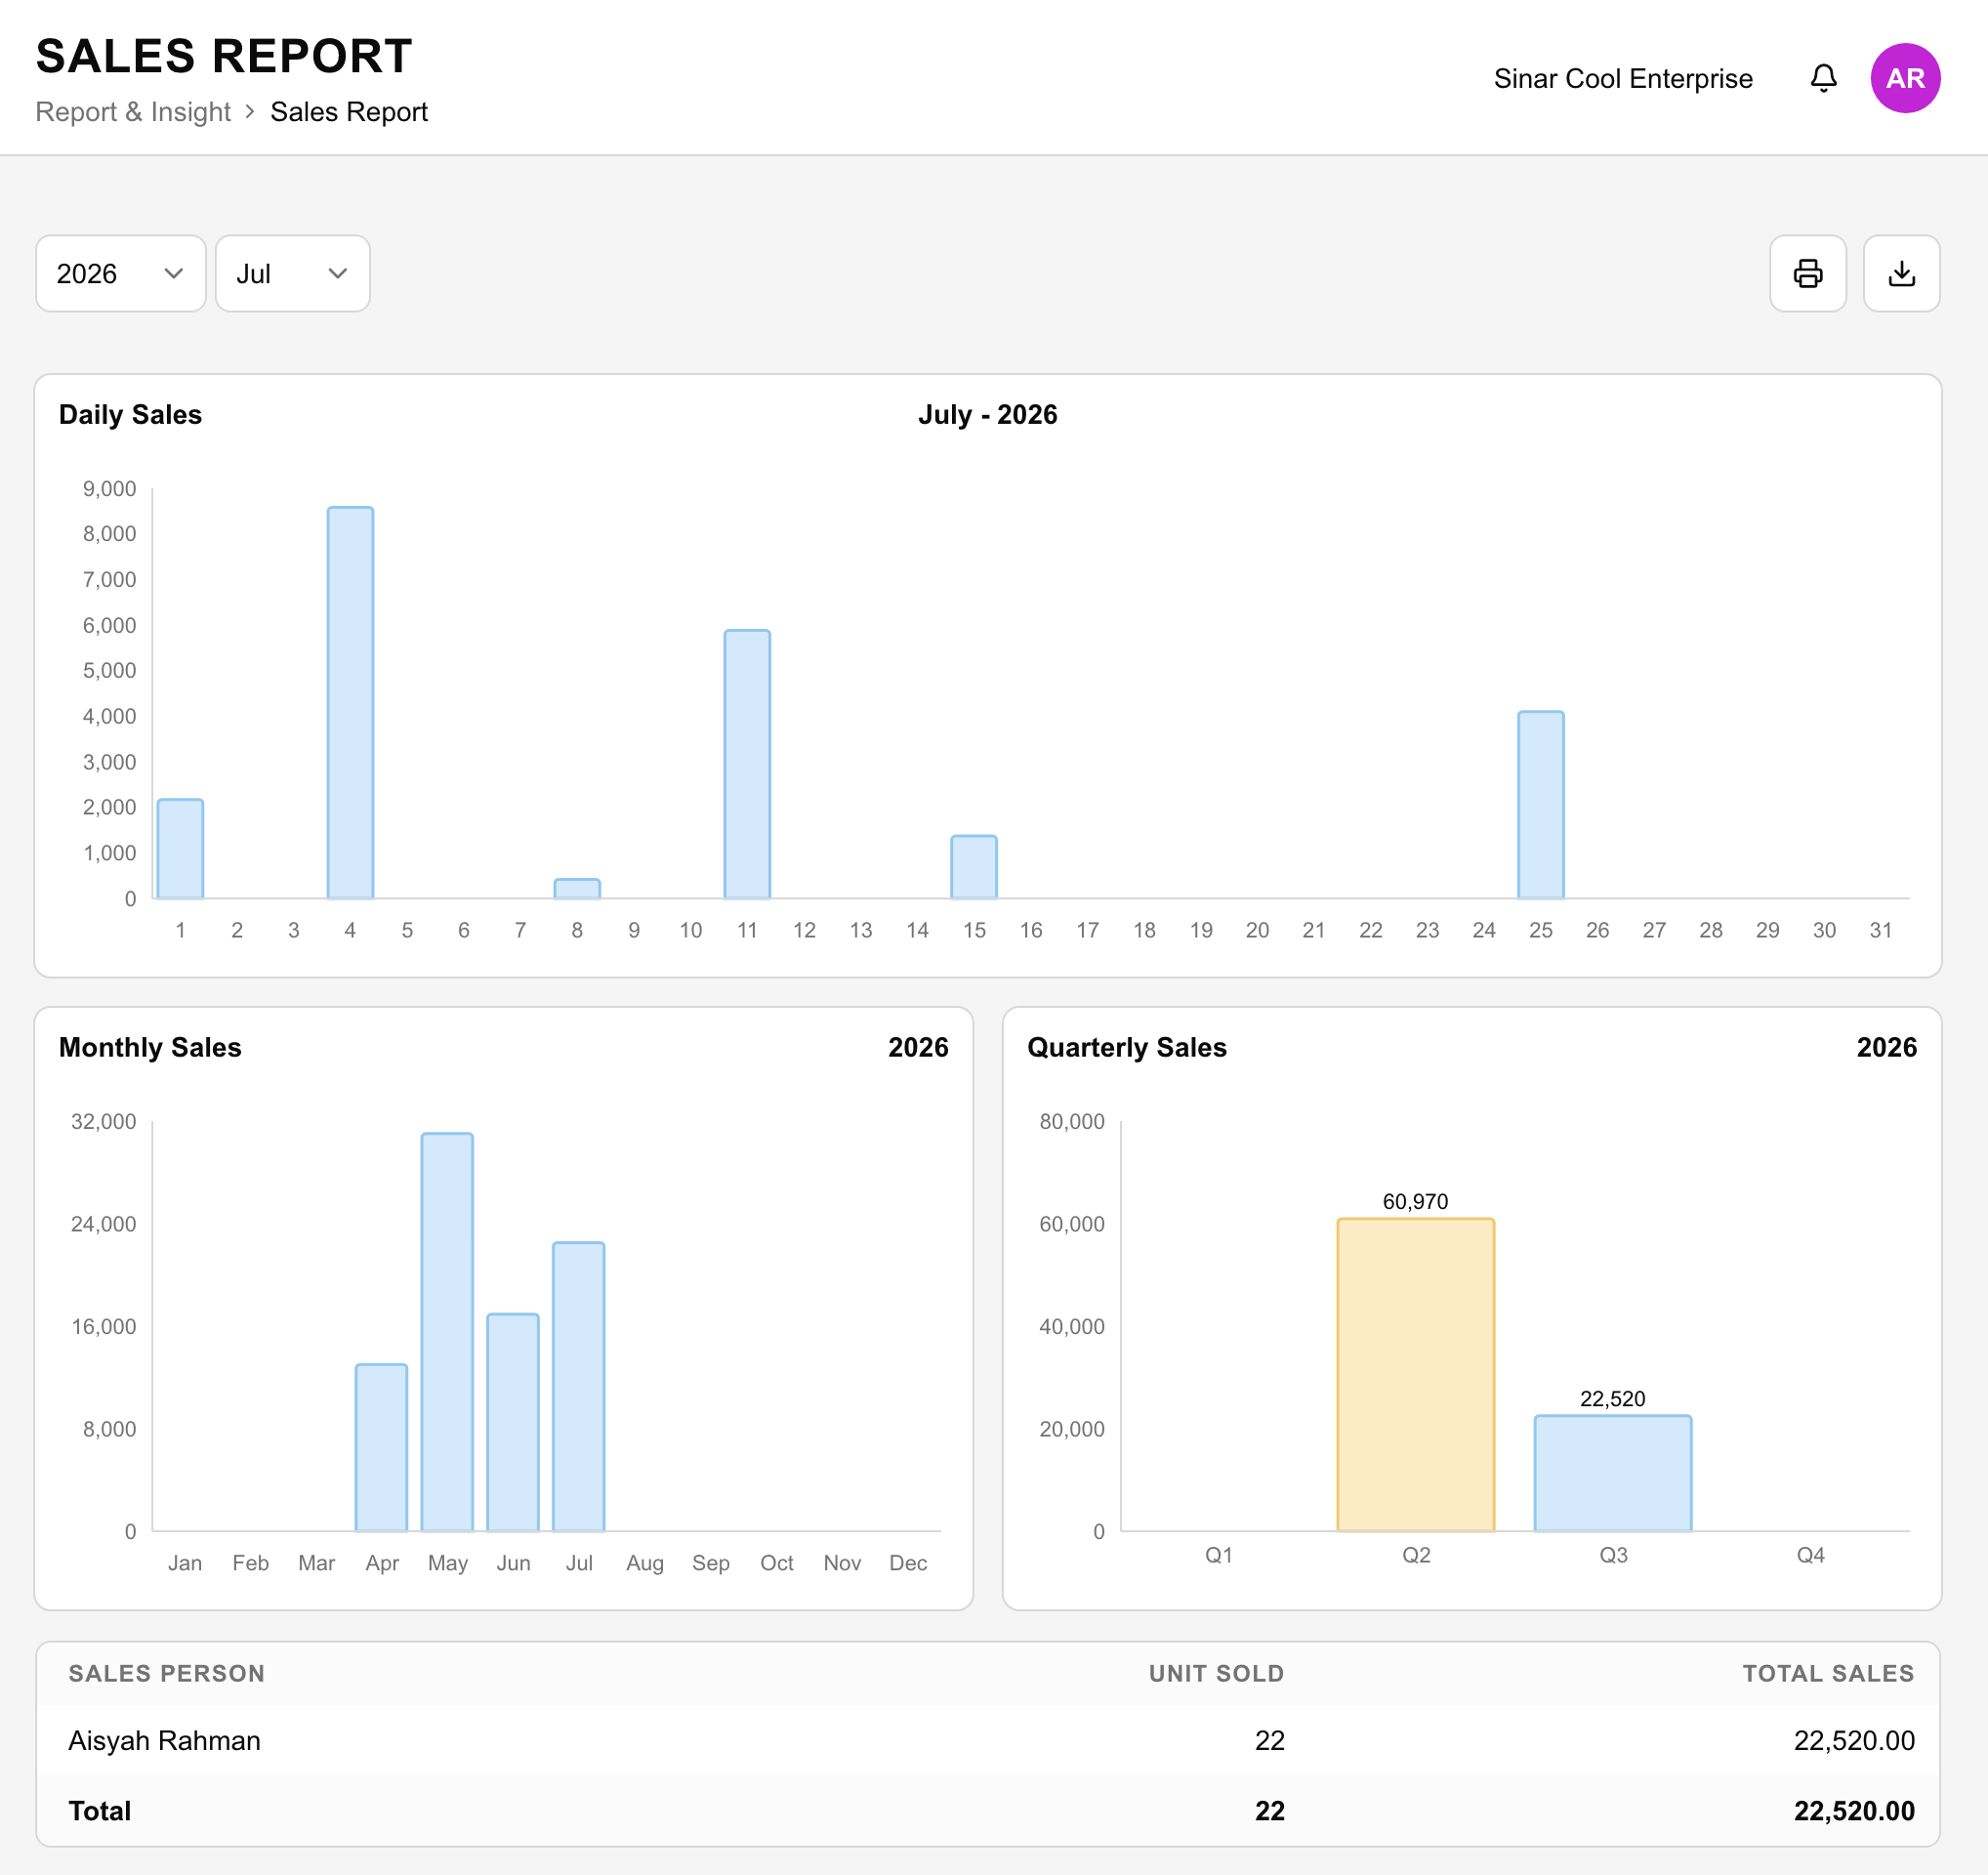Click the day 25 daily sales bar

pos(1540,805)
